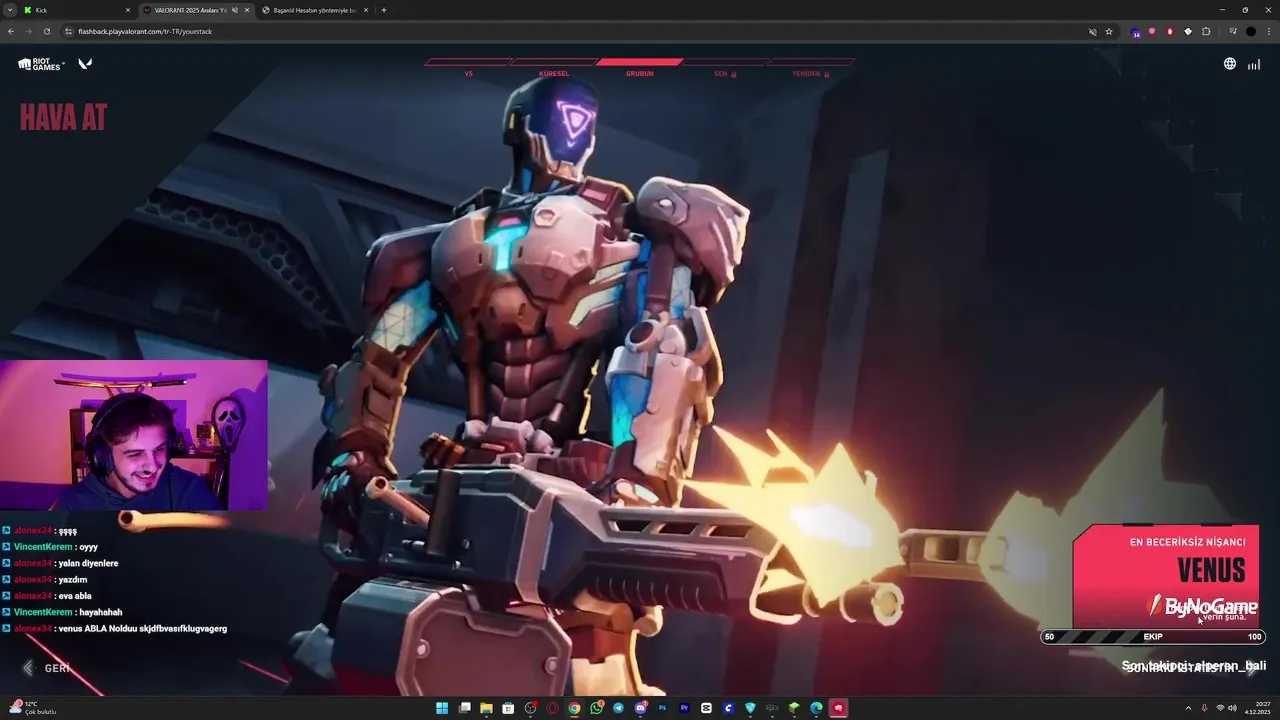View site information icon in address bar

point(69,31)
